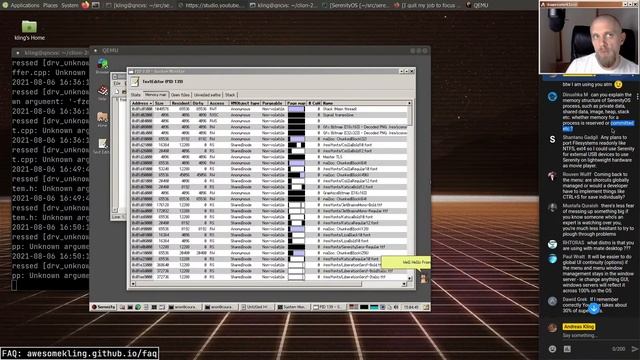Screen dimensions: 640x360
Task: Open the Applications menu in top panel
Action: pyautogui.click(x=25, y=5)
